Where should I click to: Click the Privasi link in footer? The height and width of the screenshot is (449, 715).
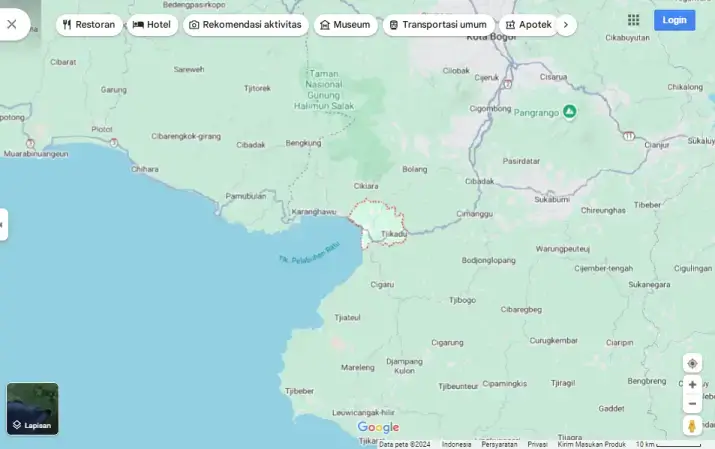[x=537, y=444]
